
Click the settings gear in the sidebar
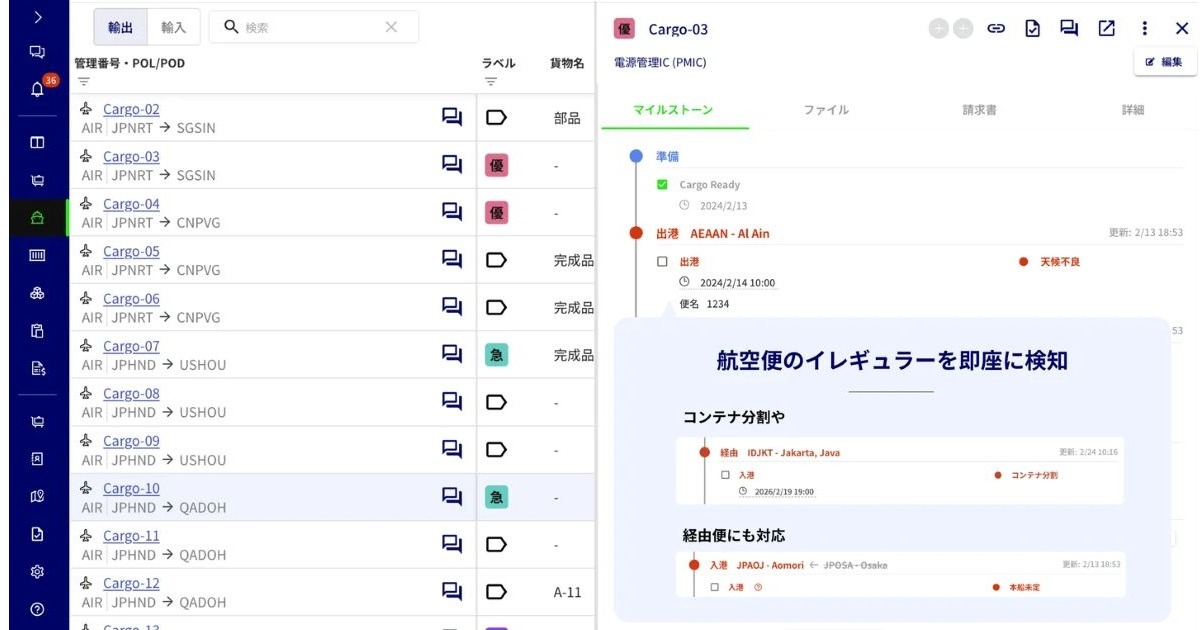coord(37,572)
